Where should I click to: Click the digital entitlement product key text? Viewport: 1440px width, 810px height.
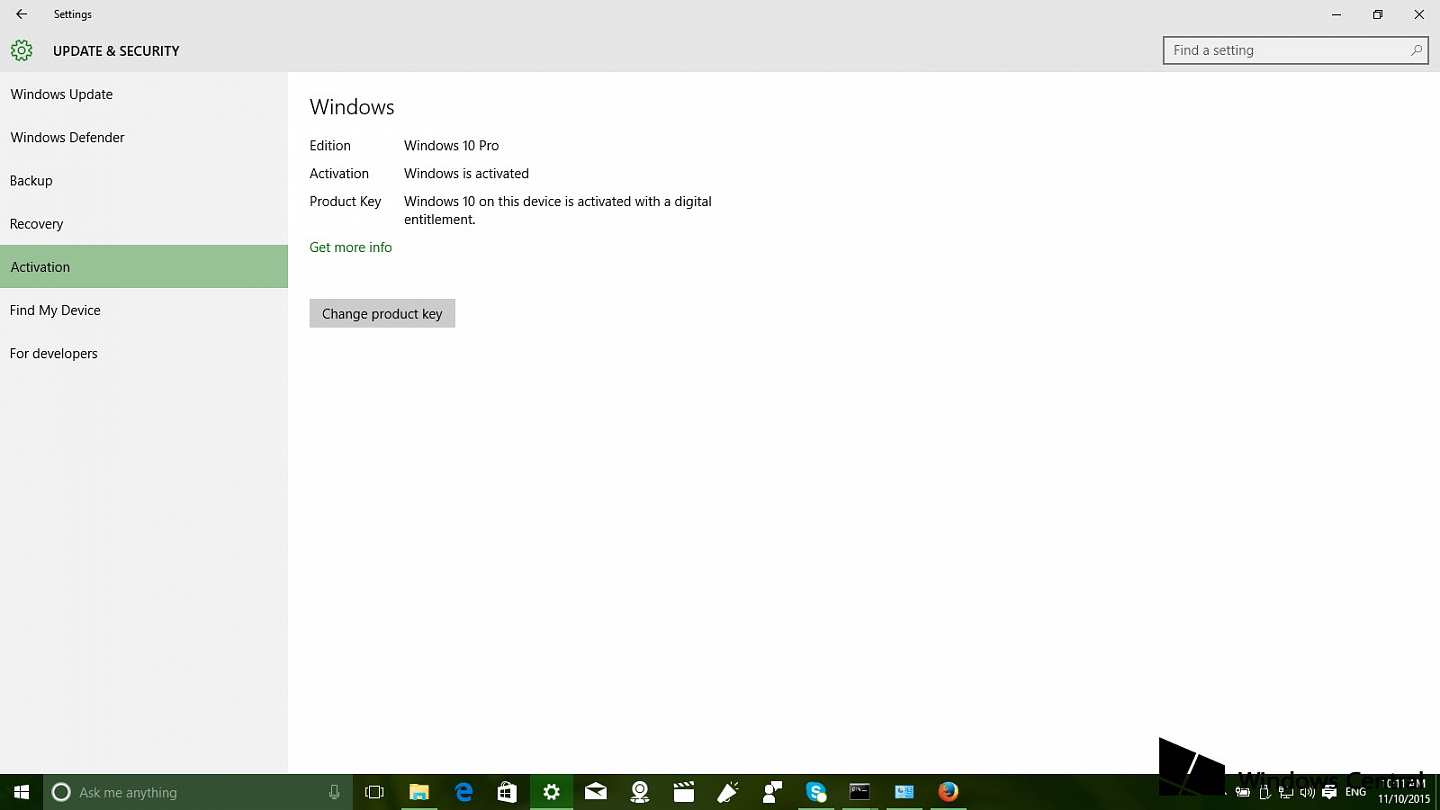558,210
